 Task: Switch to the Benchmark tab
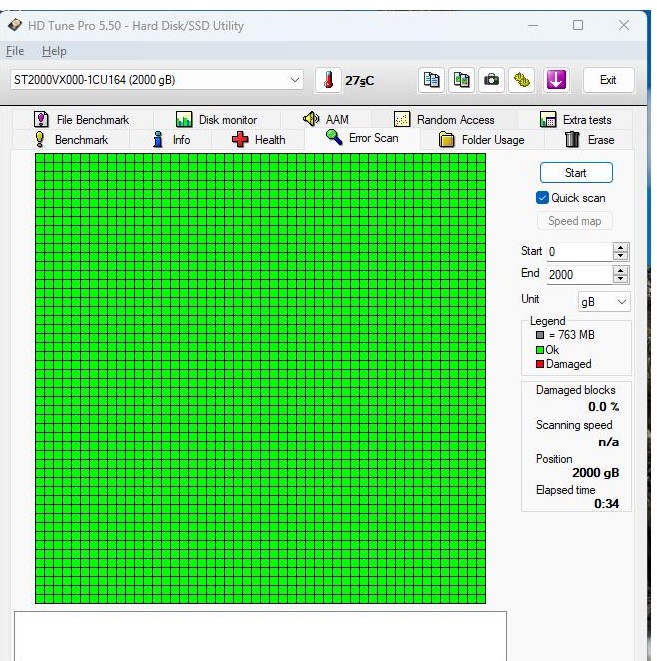pyautogui.click(x=71, y=140)
